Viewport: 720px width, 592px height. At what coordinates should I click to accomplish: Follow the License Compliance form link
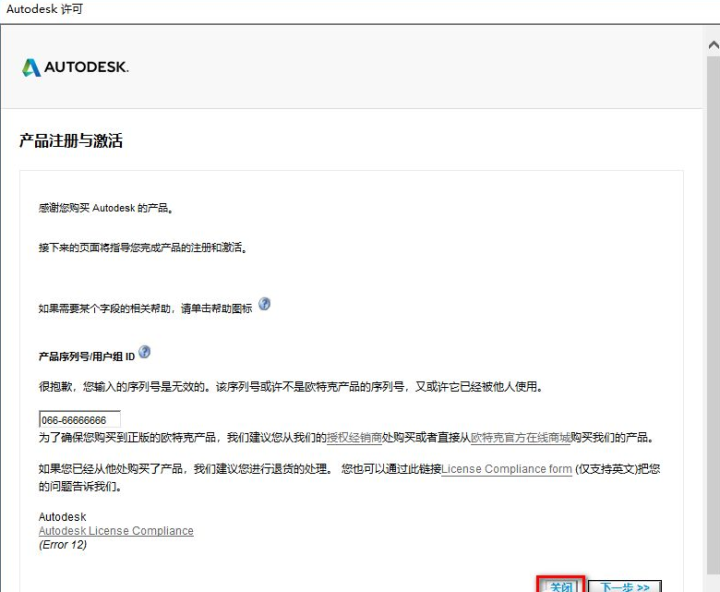pos(506,468)
